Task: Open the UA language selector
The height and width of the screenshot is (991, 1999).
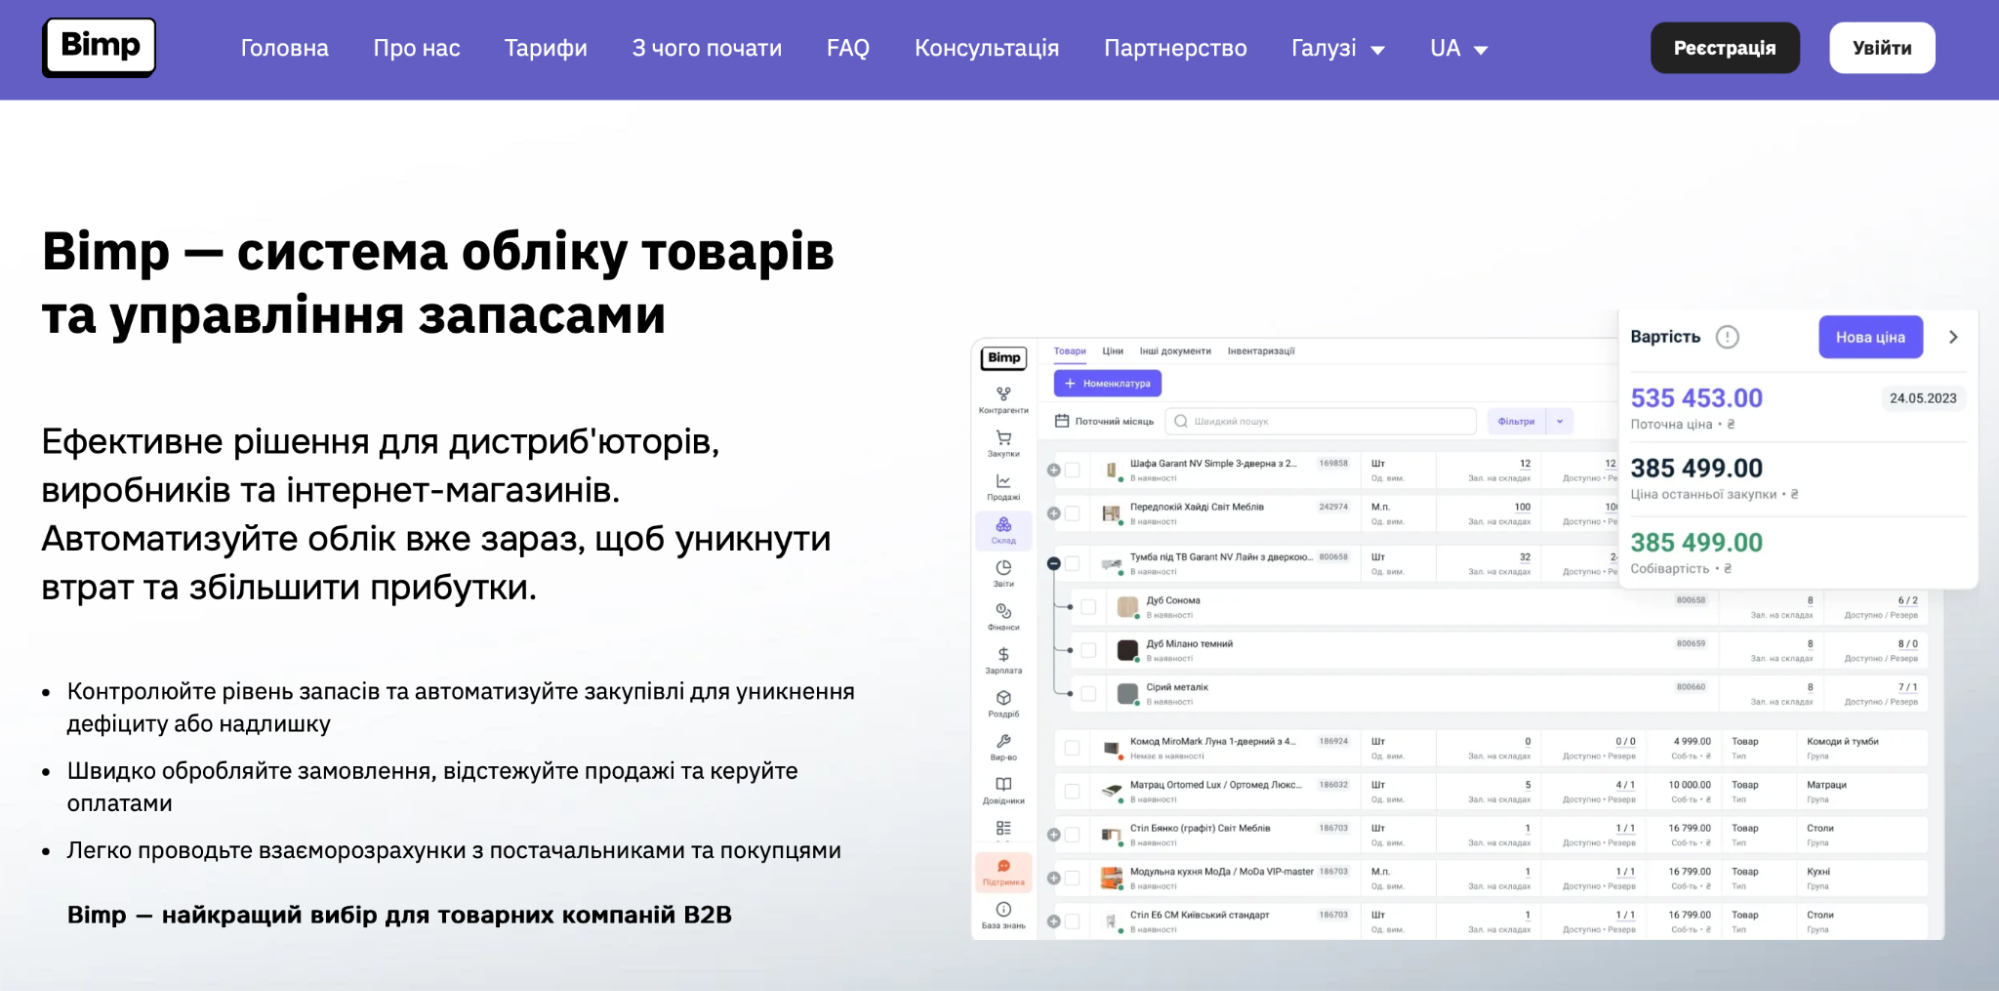Action: 1458,47
